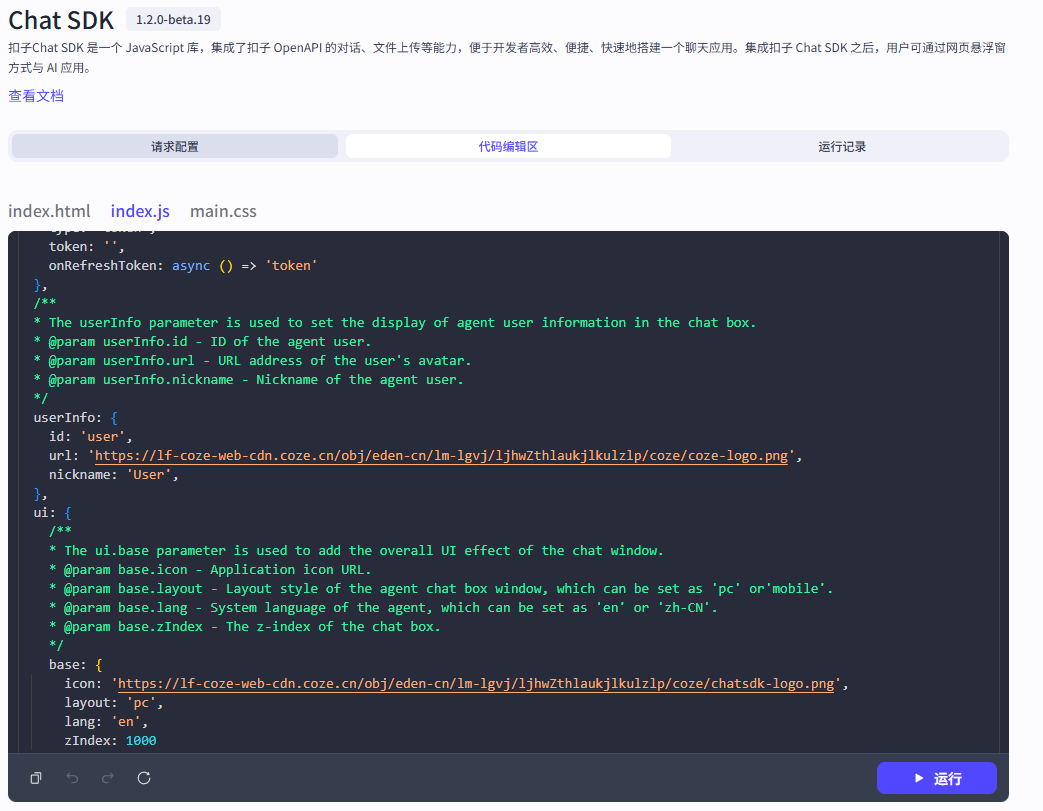Image resolution: width=1043 pixels, height=811 pixels.
Task: Run the code with the 运行 button
Action: coord(937,778)
